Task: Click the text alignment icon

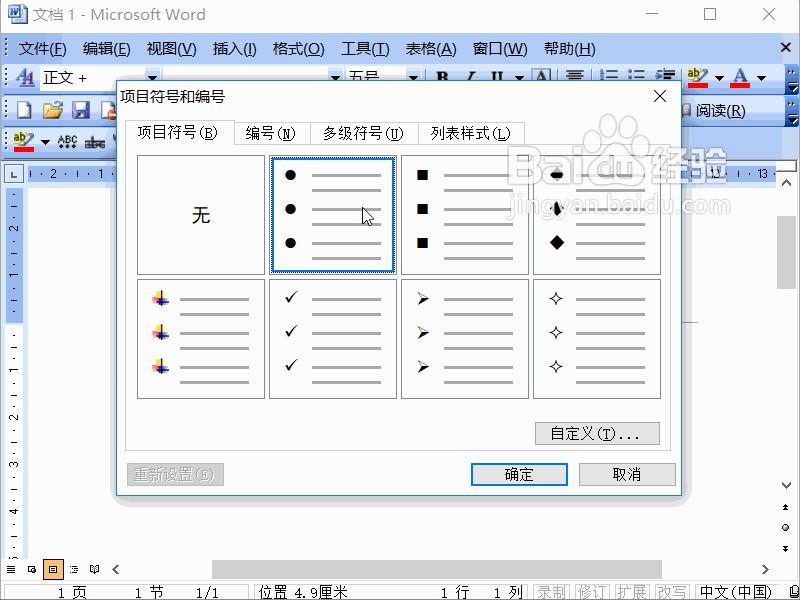Action: [574, 77]
